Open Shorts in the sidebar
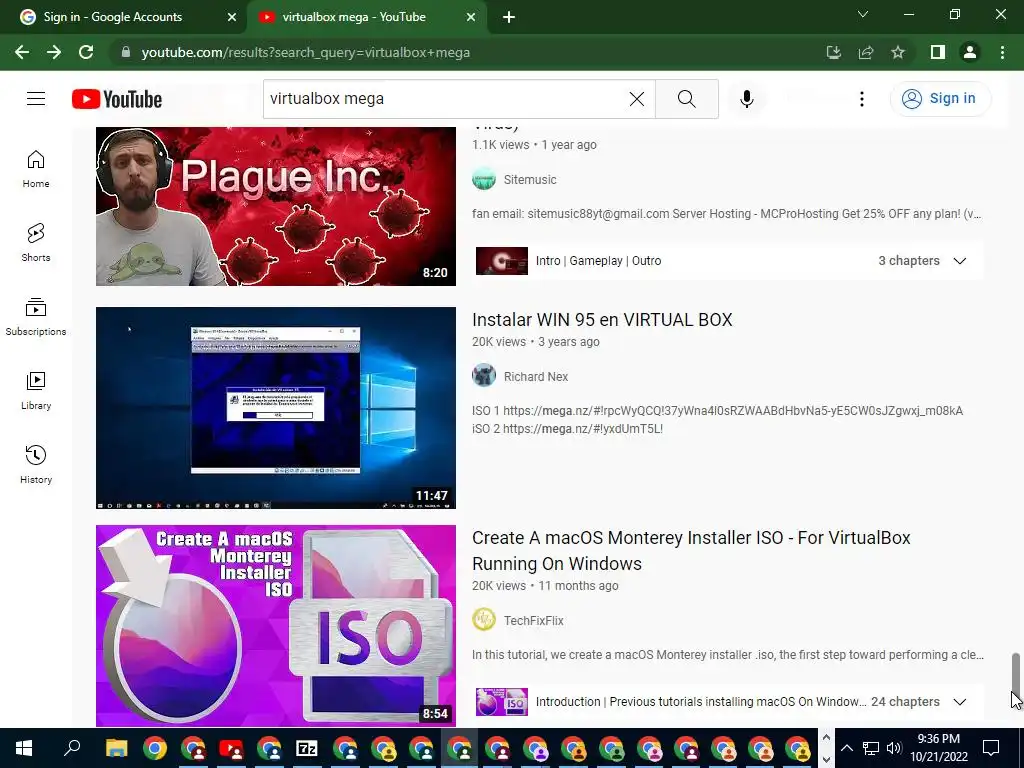Image resolution: width=1024 pixels, height=768 pixels. (36, 243)
